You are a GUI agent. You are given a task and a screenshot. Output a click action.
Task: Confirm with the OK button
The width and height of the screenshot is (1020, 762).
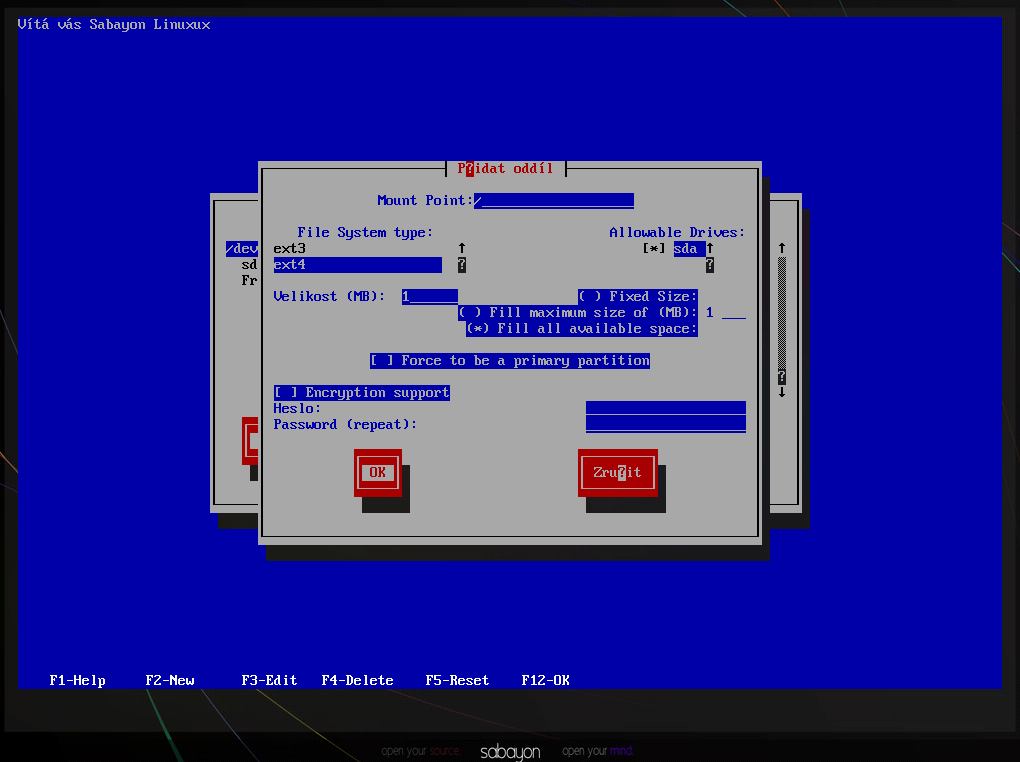378,472
